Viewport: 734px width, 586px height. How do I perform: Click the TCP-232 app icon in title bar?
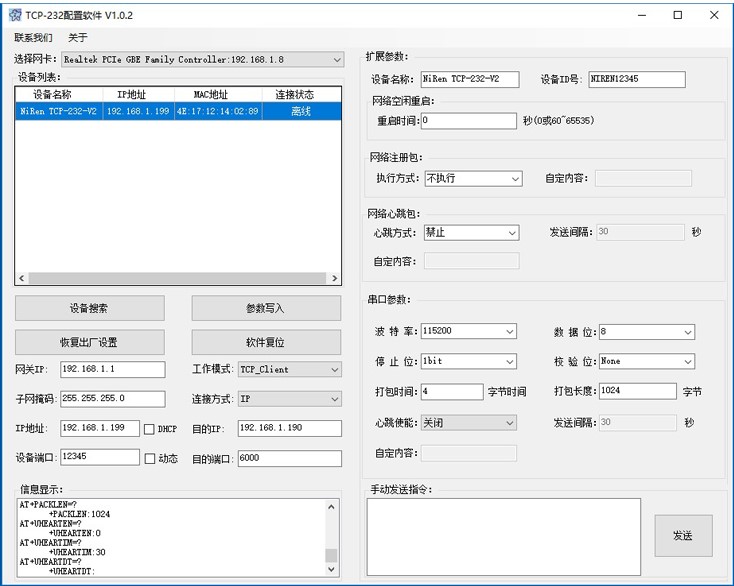click(15, 15)
